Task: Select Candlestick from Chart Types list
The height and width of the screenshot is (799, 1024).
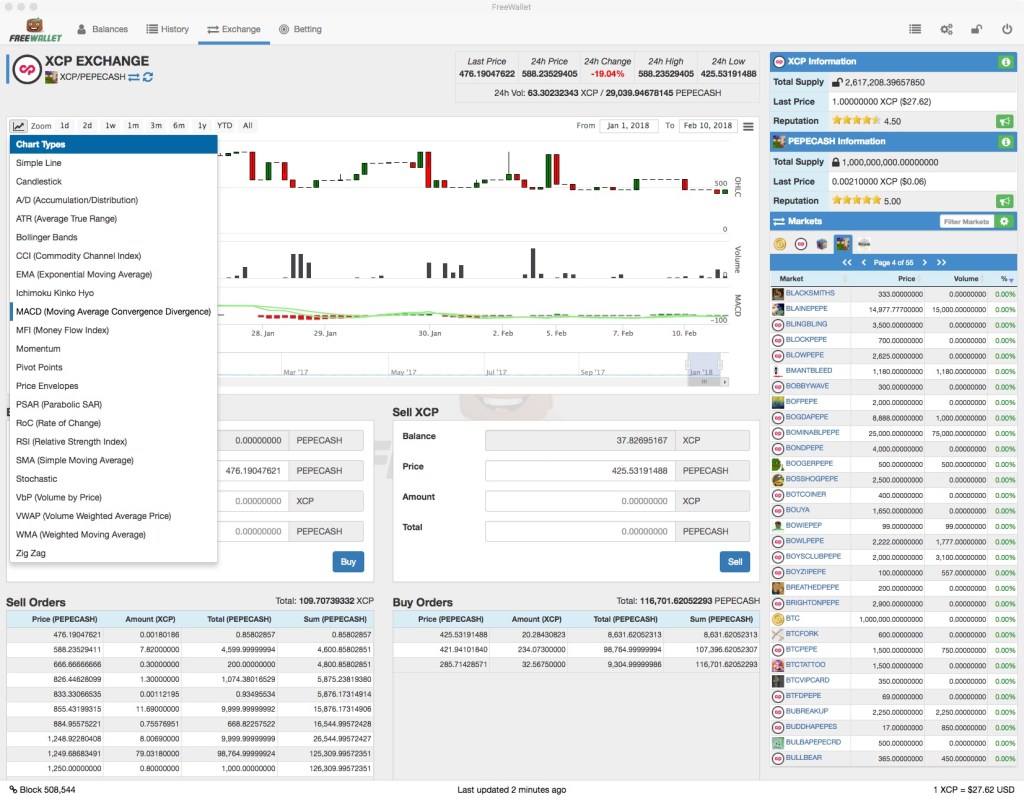Action: (39, 182)
